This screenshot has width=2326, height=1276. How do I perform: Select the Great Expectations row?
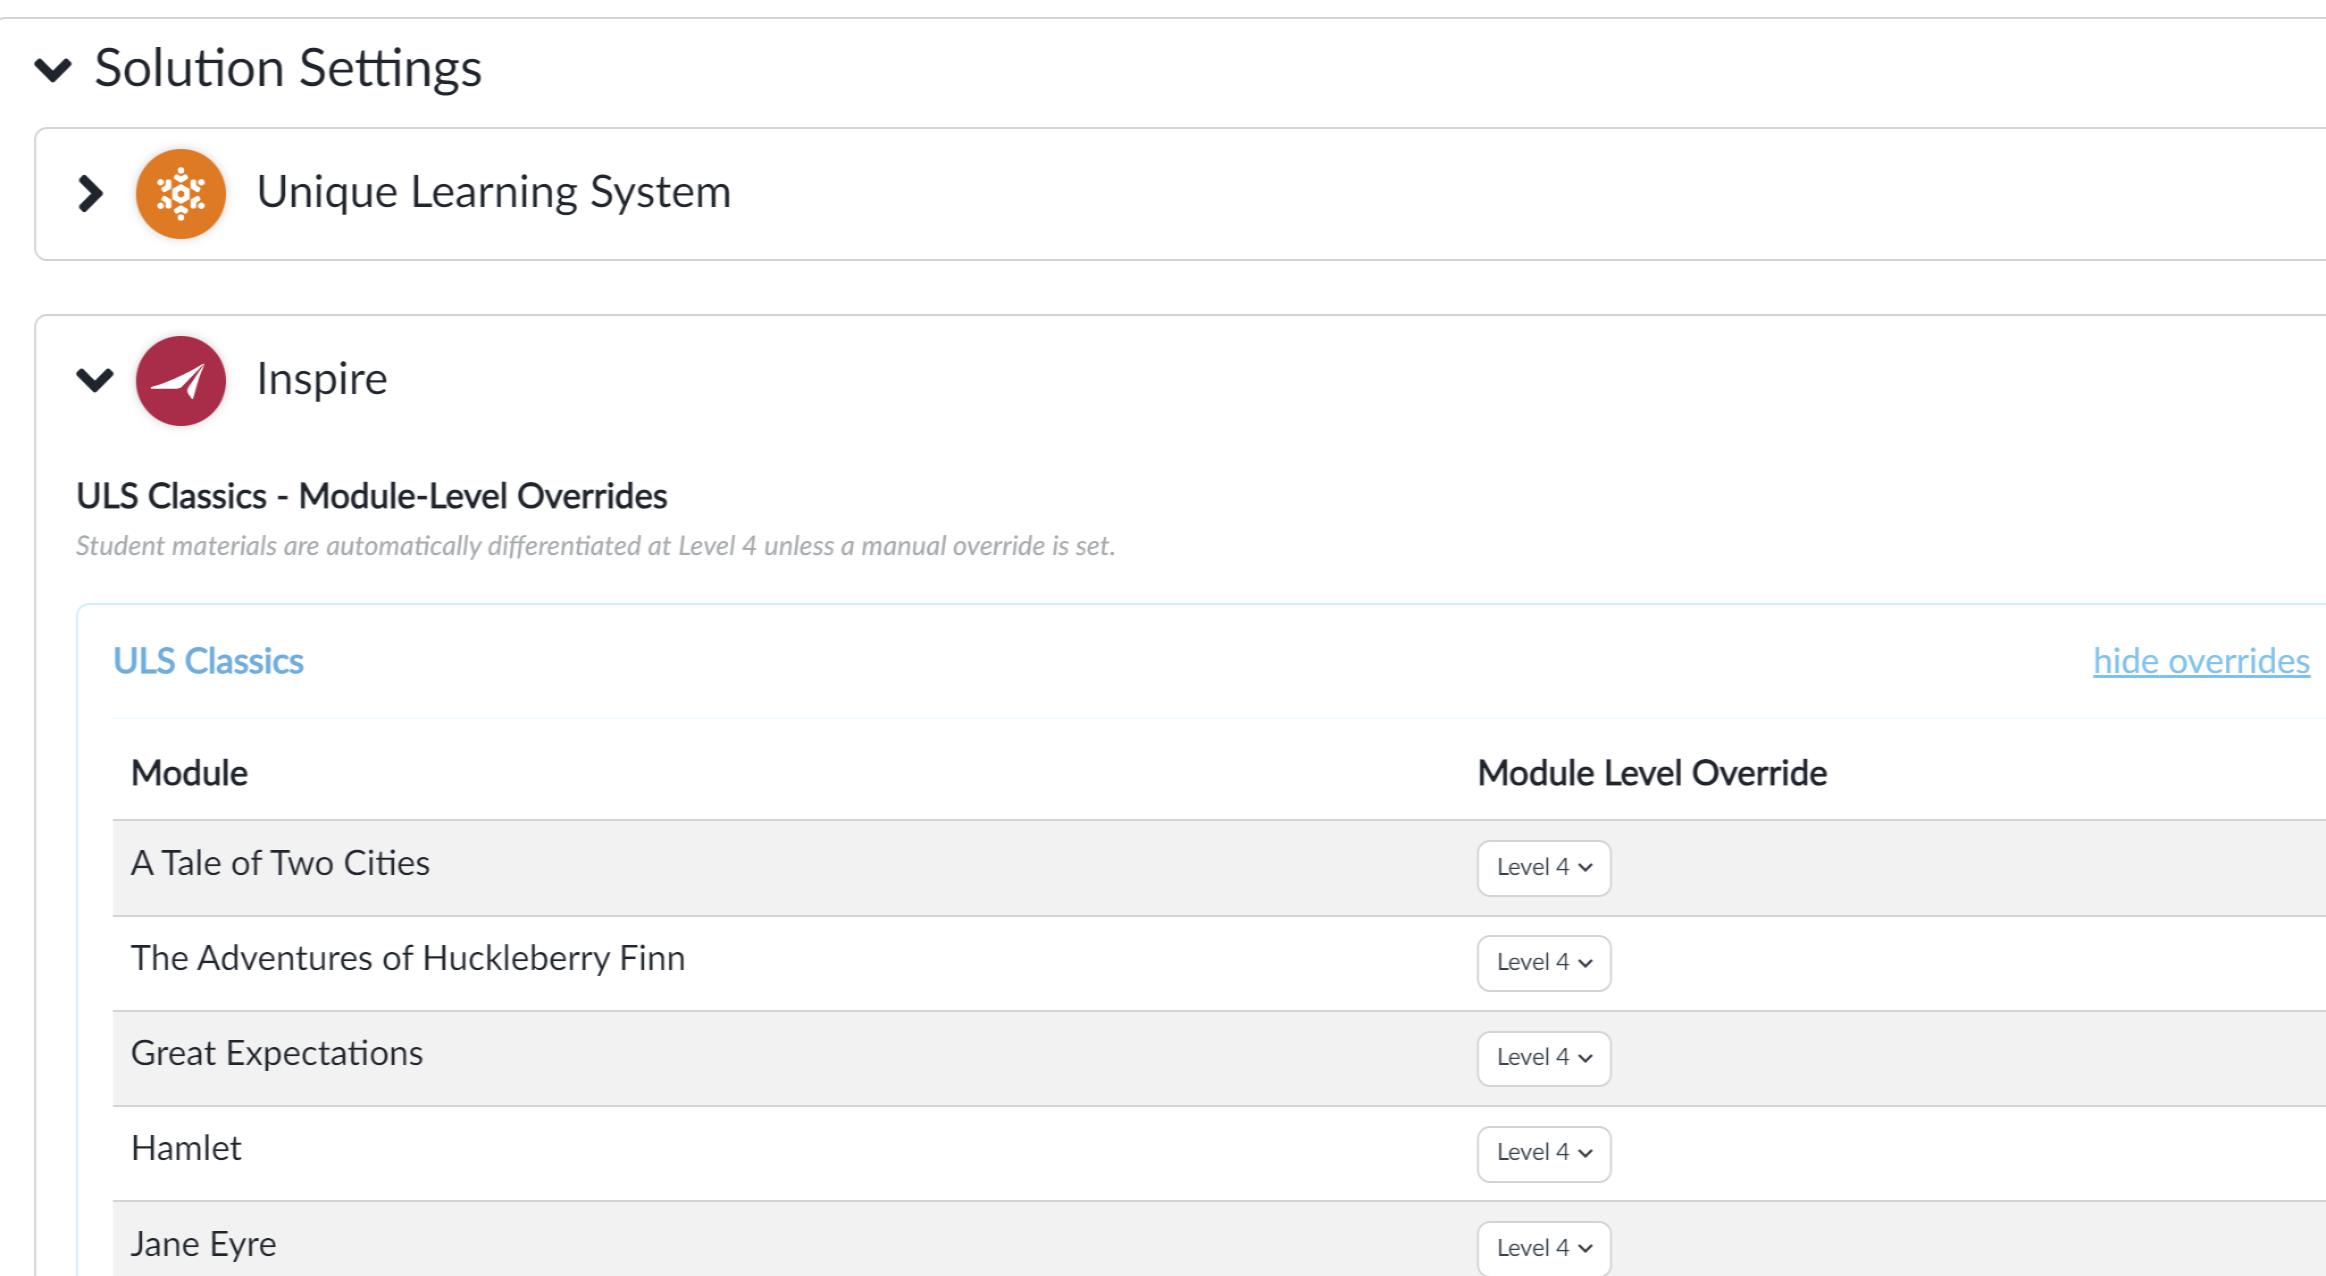click(1219, 1058)
